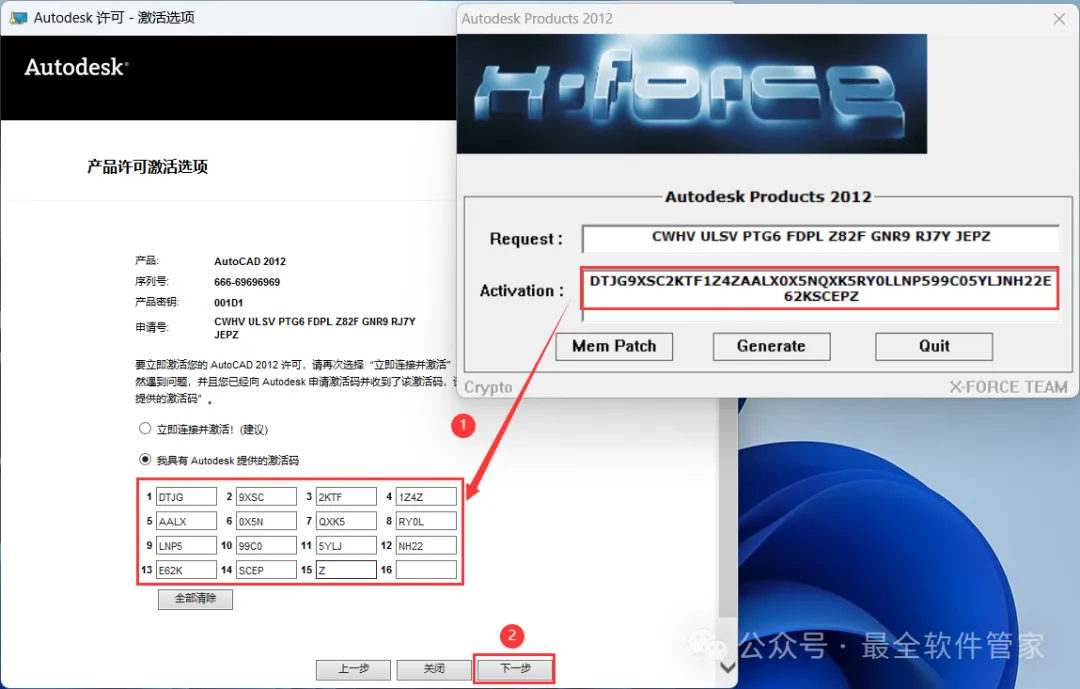This screenshot has height=689, width=1080.
Task: Click the 上一步 (Back) button
Action: 353,669
